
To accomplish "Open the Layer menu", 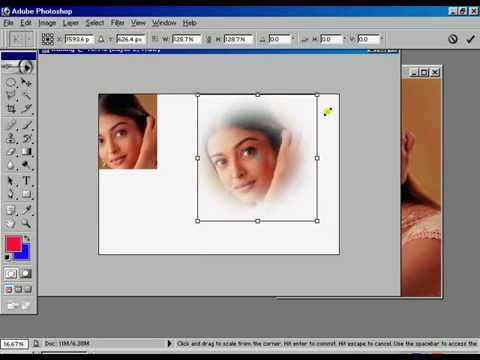I will pyautogui.click(x=71, y=23).
